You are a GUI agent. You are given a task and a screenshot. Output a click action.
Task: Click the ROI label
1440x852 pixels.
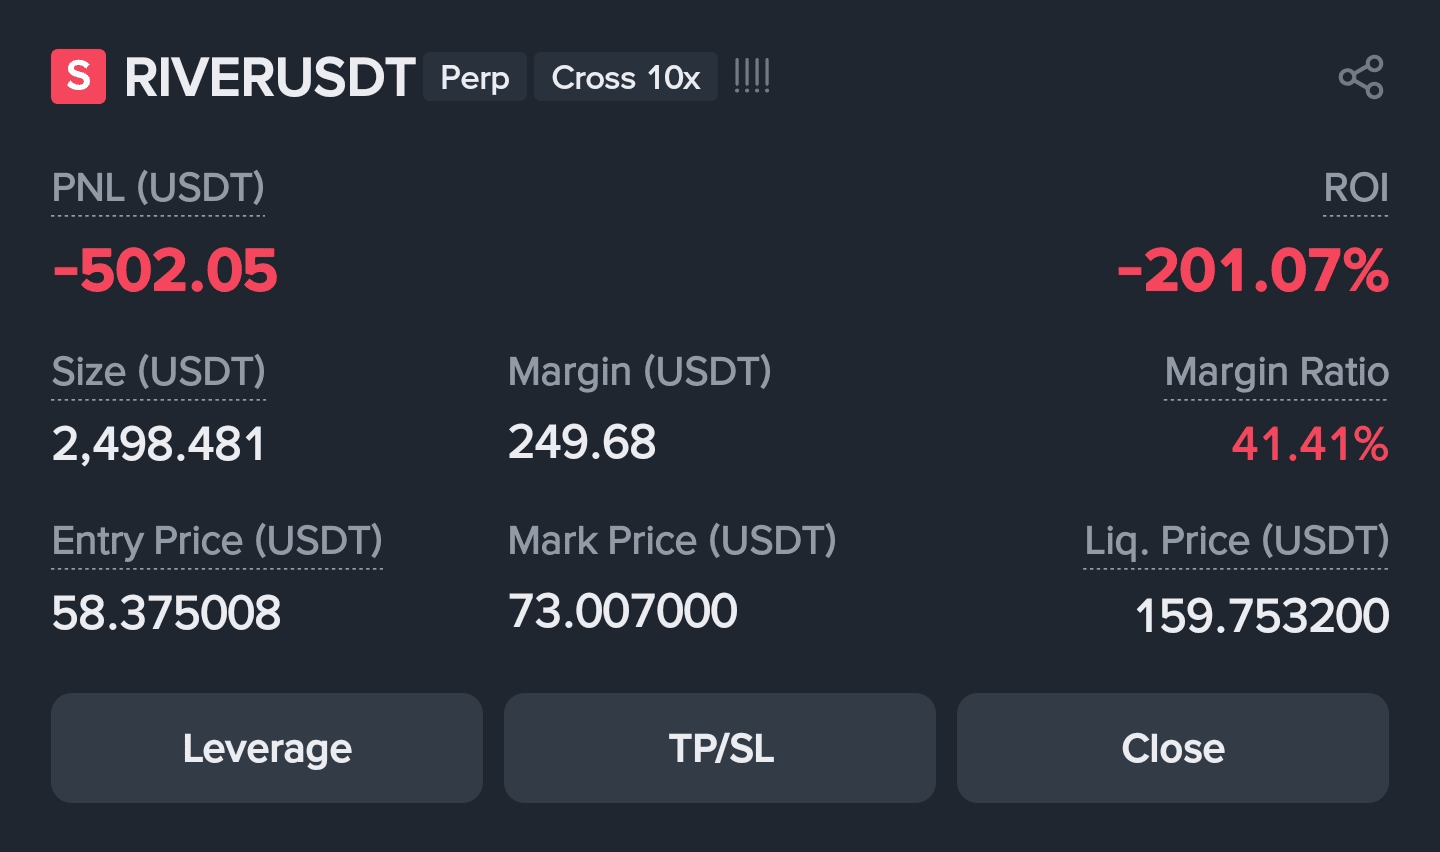pos(1355,188)
